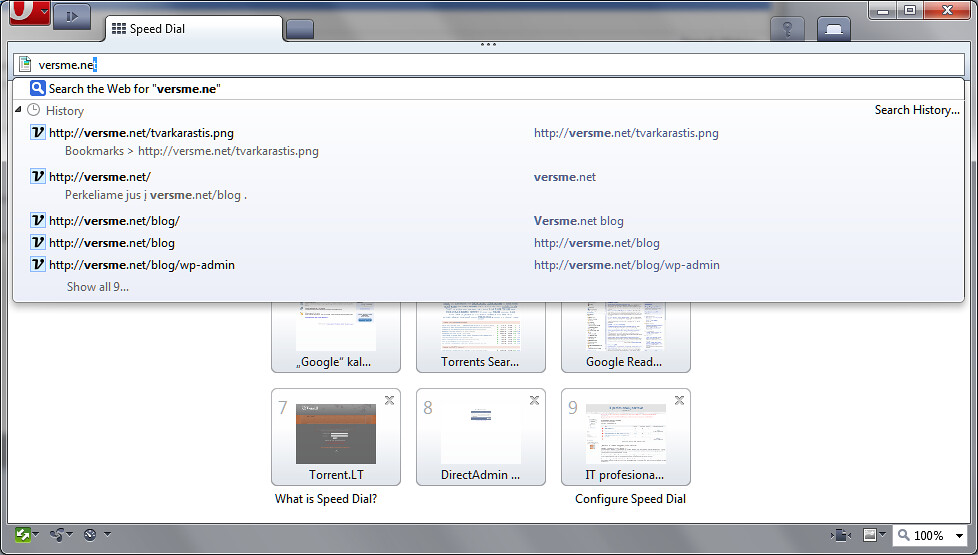The image size is (978, 555).
Task: Click Show all 9 history results
Action: tap(97, 287)
